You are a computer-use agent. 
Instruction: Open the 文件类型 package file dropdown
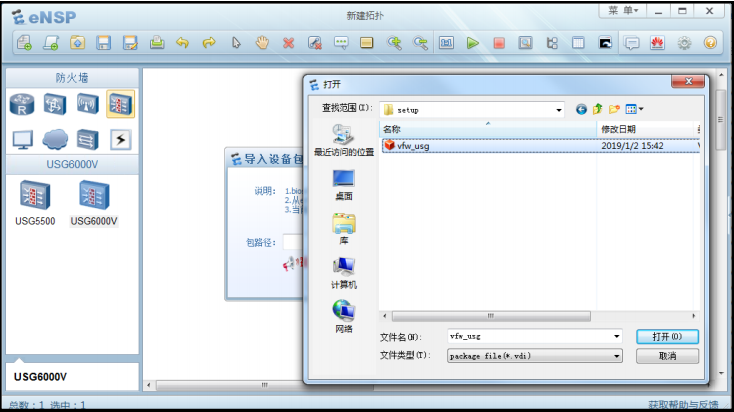point(616,355)
